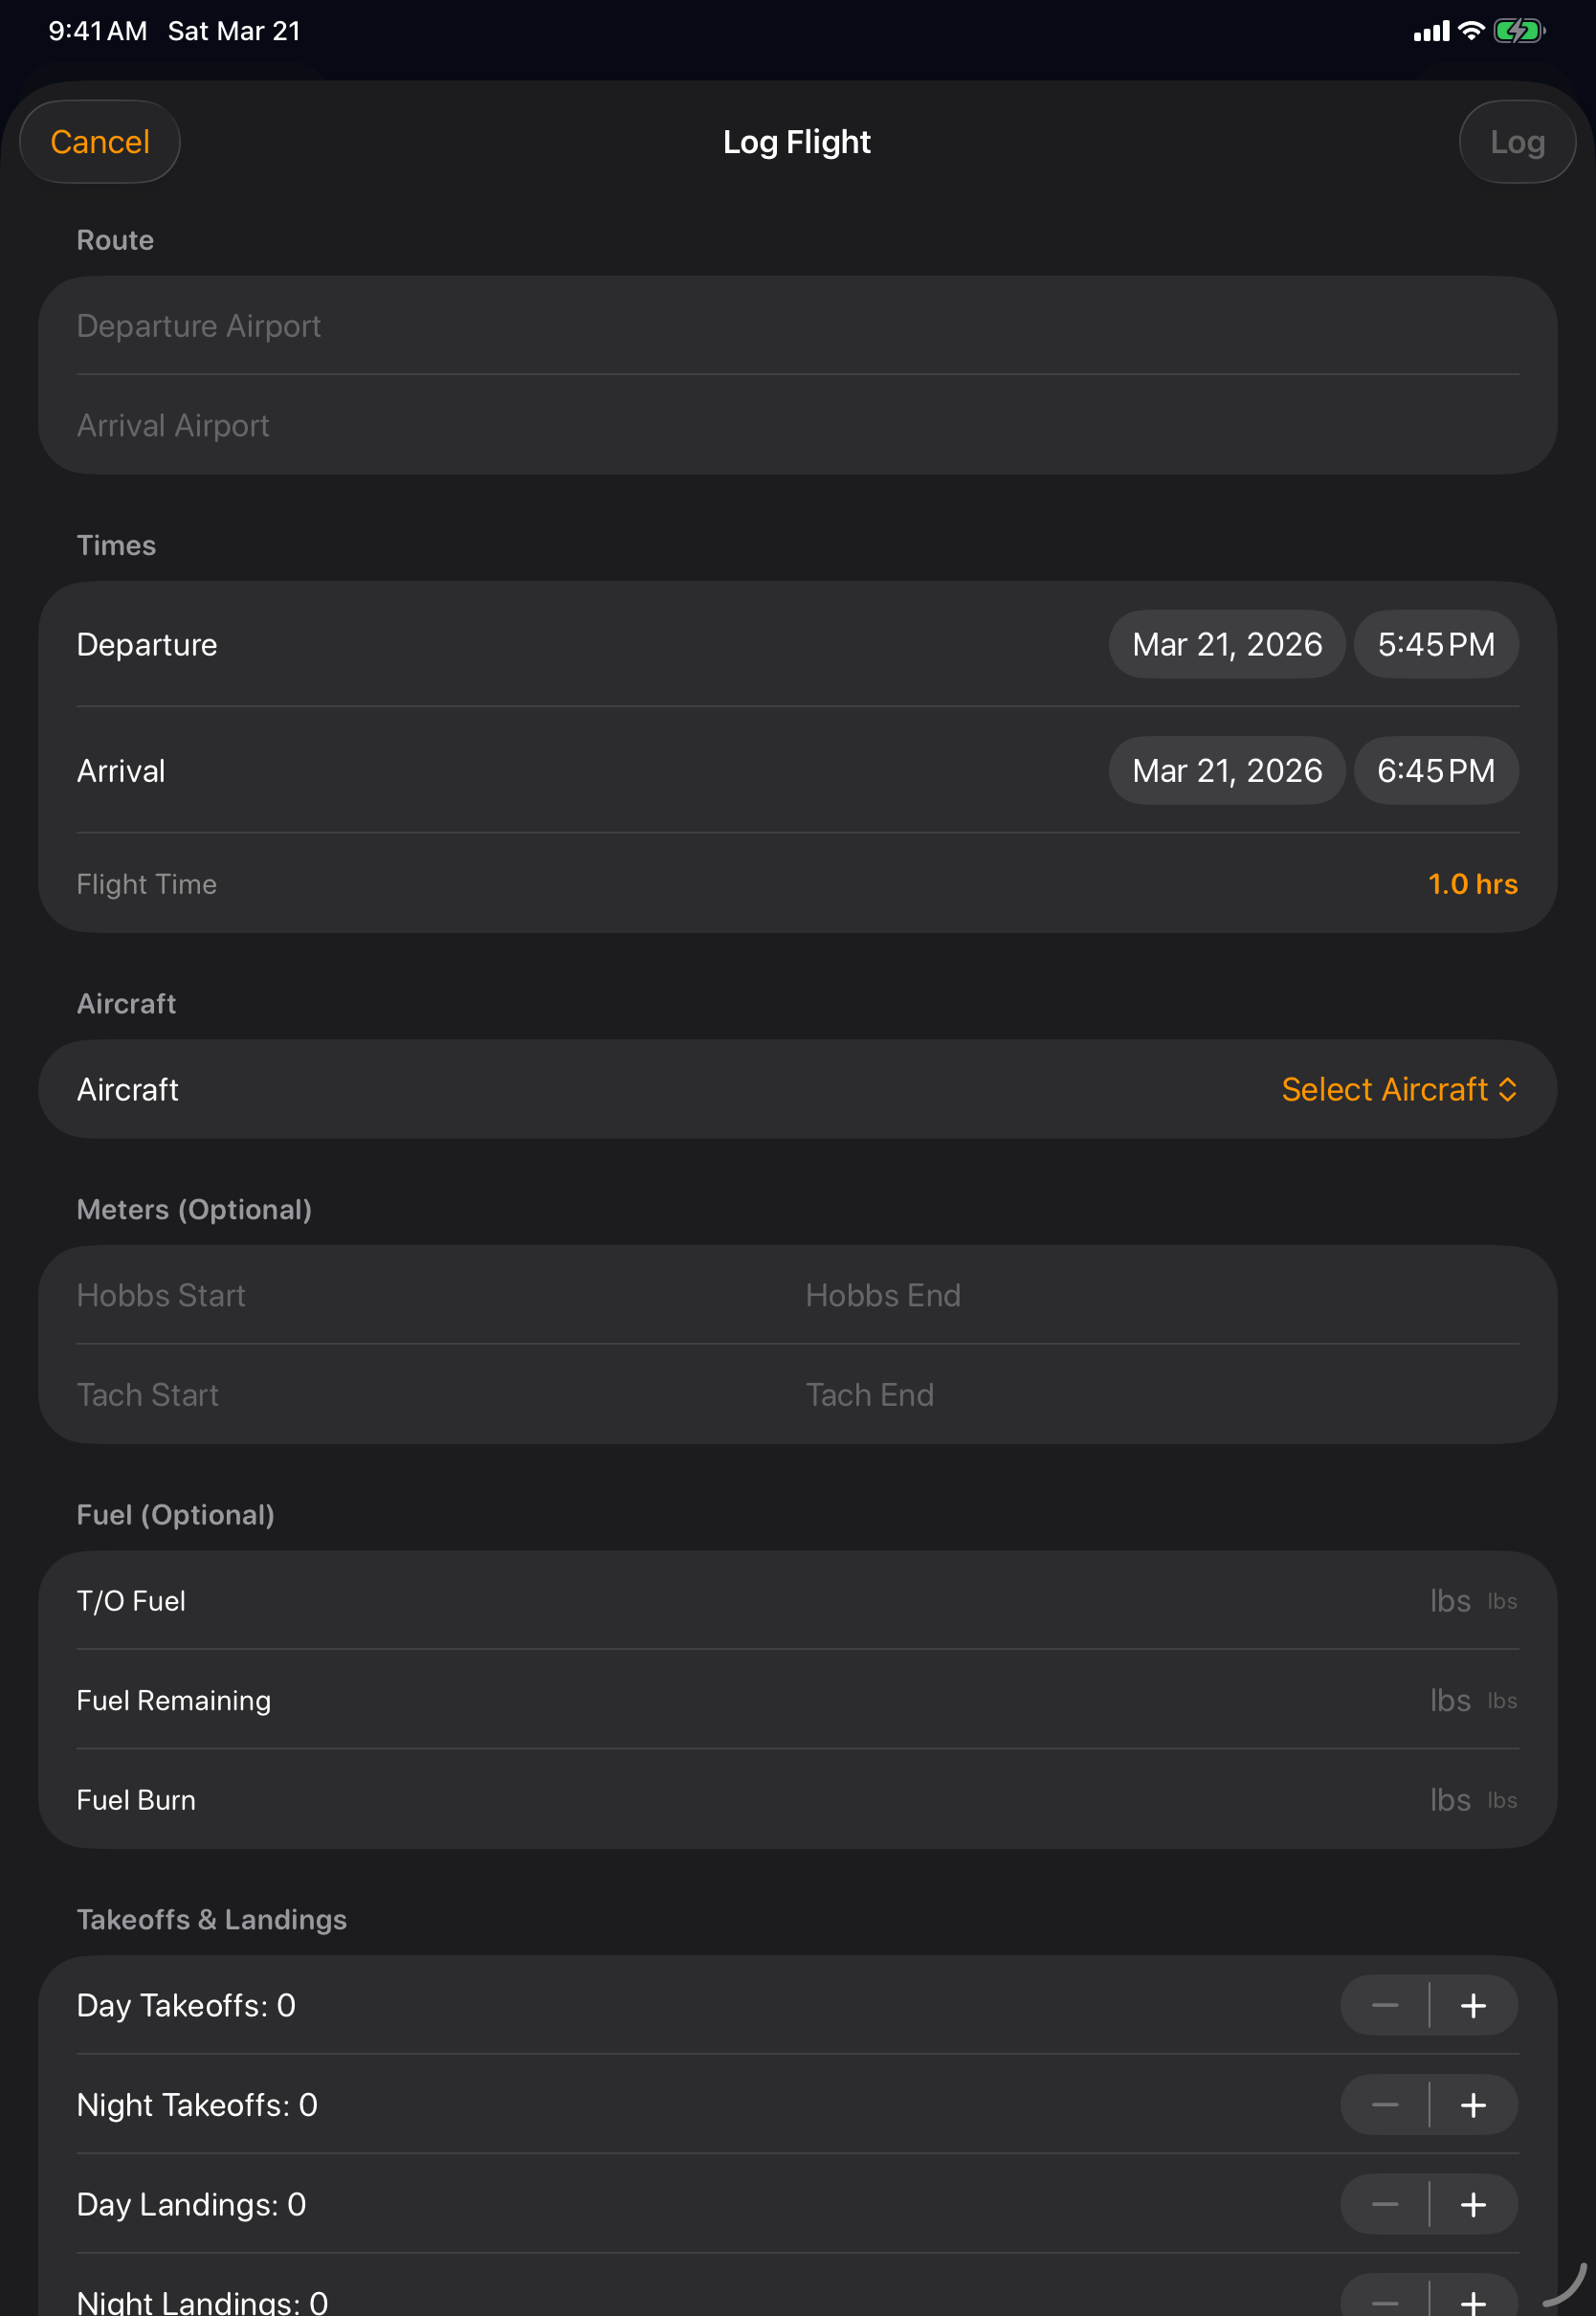Open the departure date picker showing Mar 21, 2026
Viewport: 1596px width, 2316px height.
[x=1227, y=644]
